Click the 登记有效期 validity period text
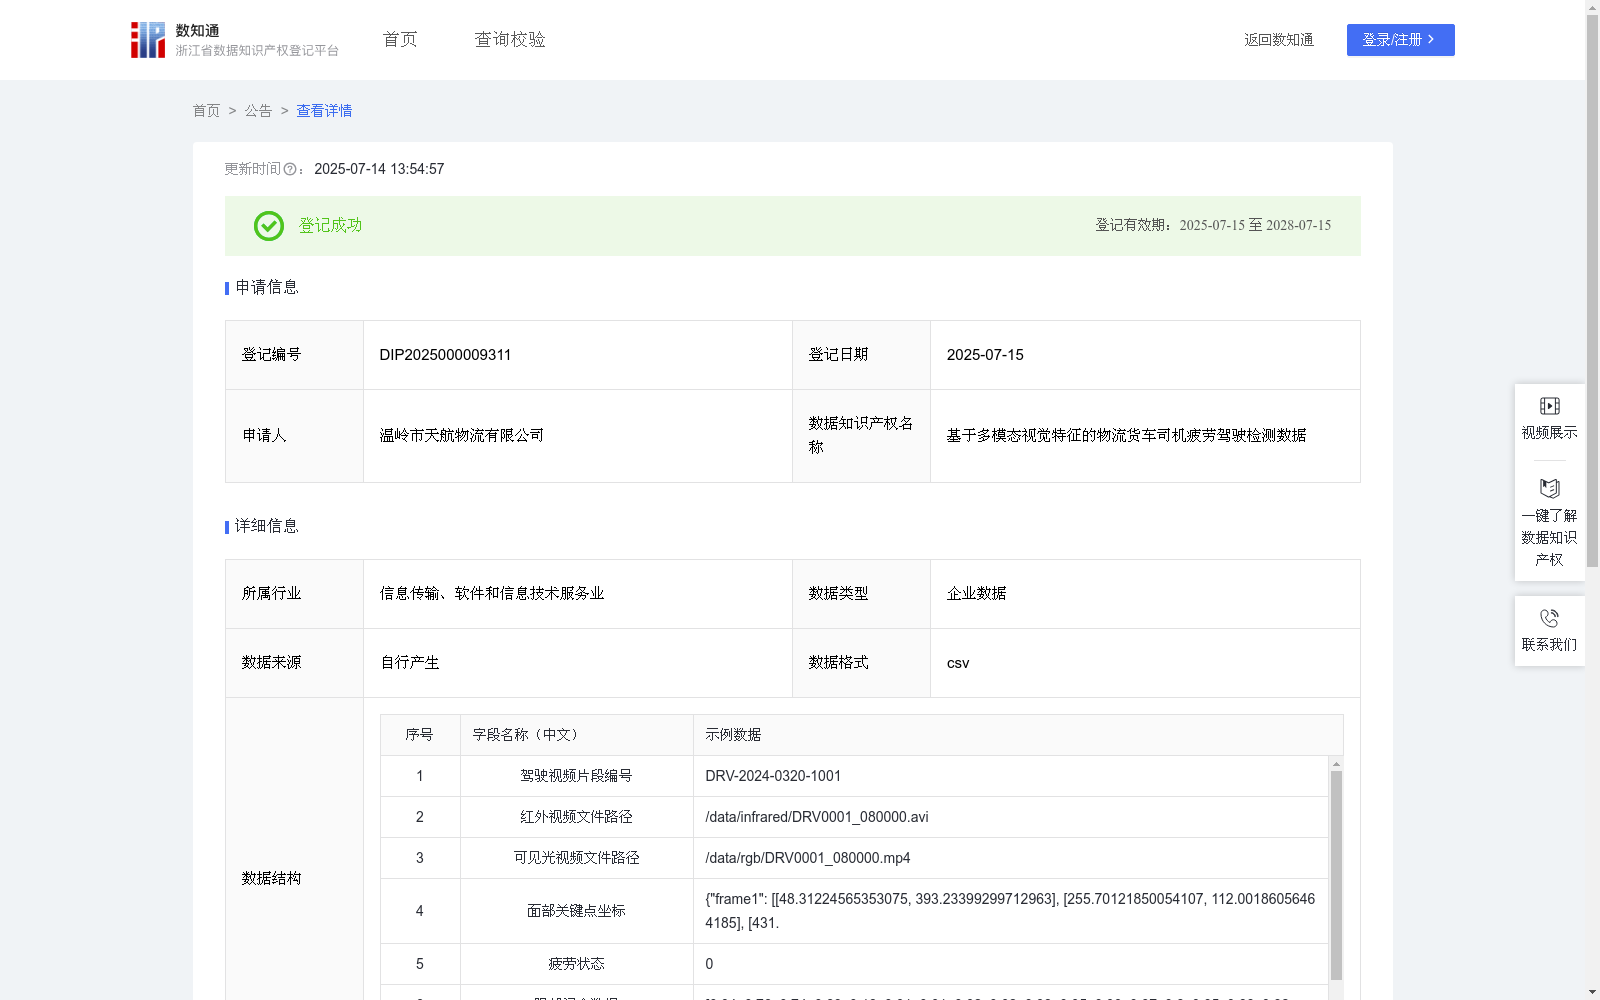The width and height of the screenshot is (1600, 1000). [1213, 226]
